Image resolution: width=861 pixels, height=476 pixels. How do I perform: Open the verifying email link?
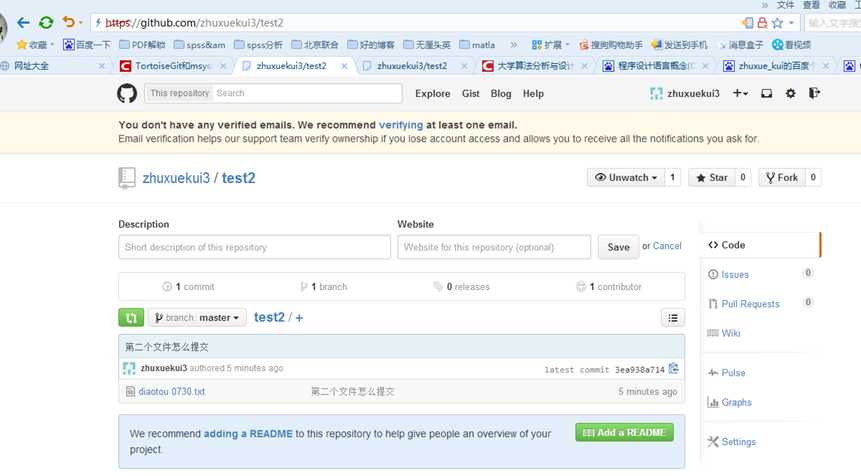[x=401, y=125]
